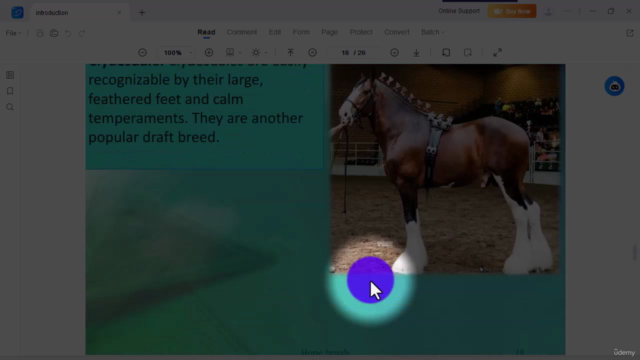Jump to last page icon
This screenshot has height=360, width=640.
416,53
